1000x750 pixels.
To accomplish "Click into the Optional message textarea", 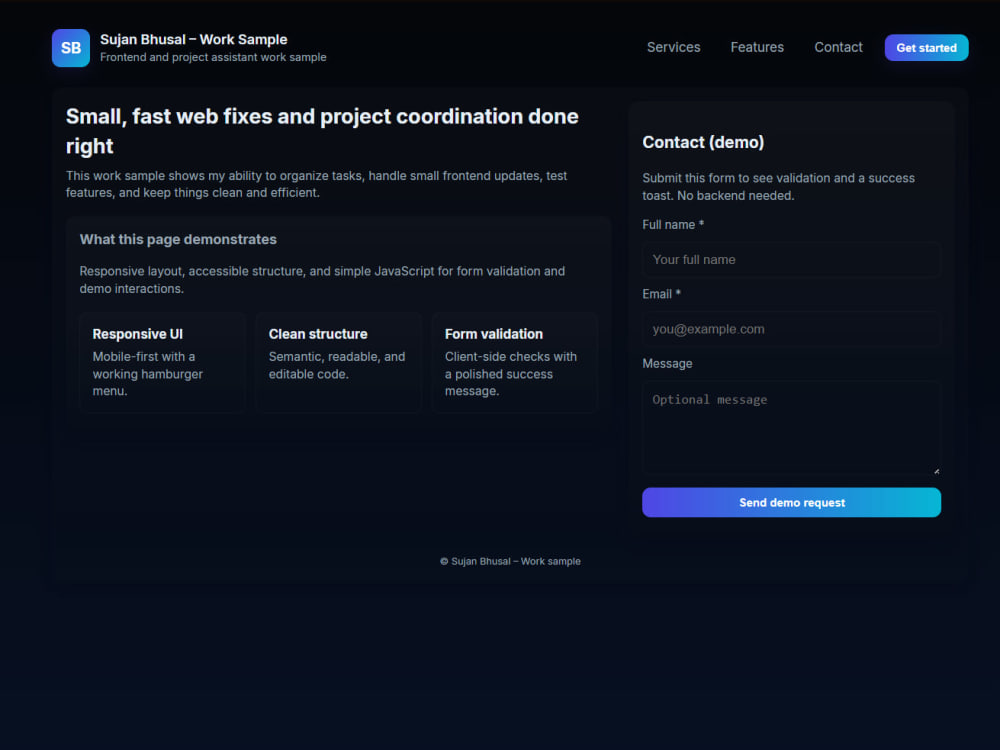I will point(791,429).
